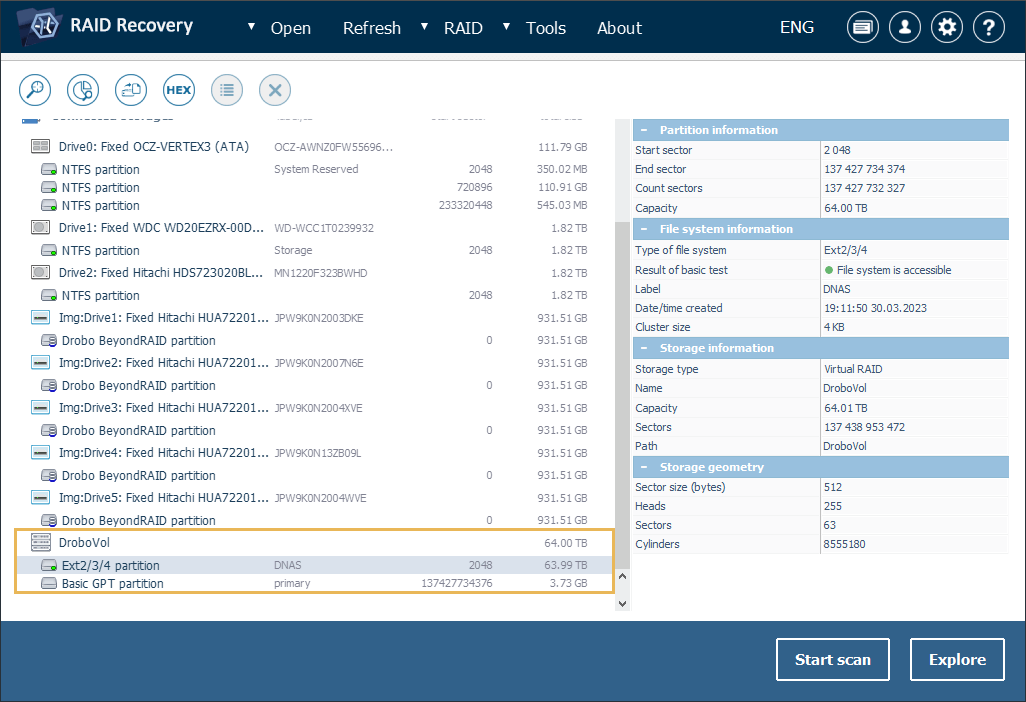Open the scan for lost data magnifier tool

click(35, 90)
